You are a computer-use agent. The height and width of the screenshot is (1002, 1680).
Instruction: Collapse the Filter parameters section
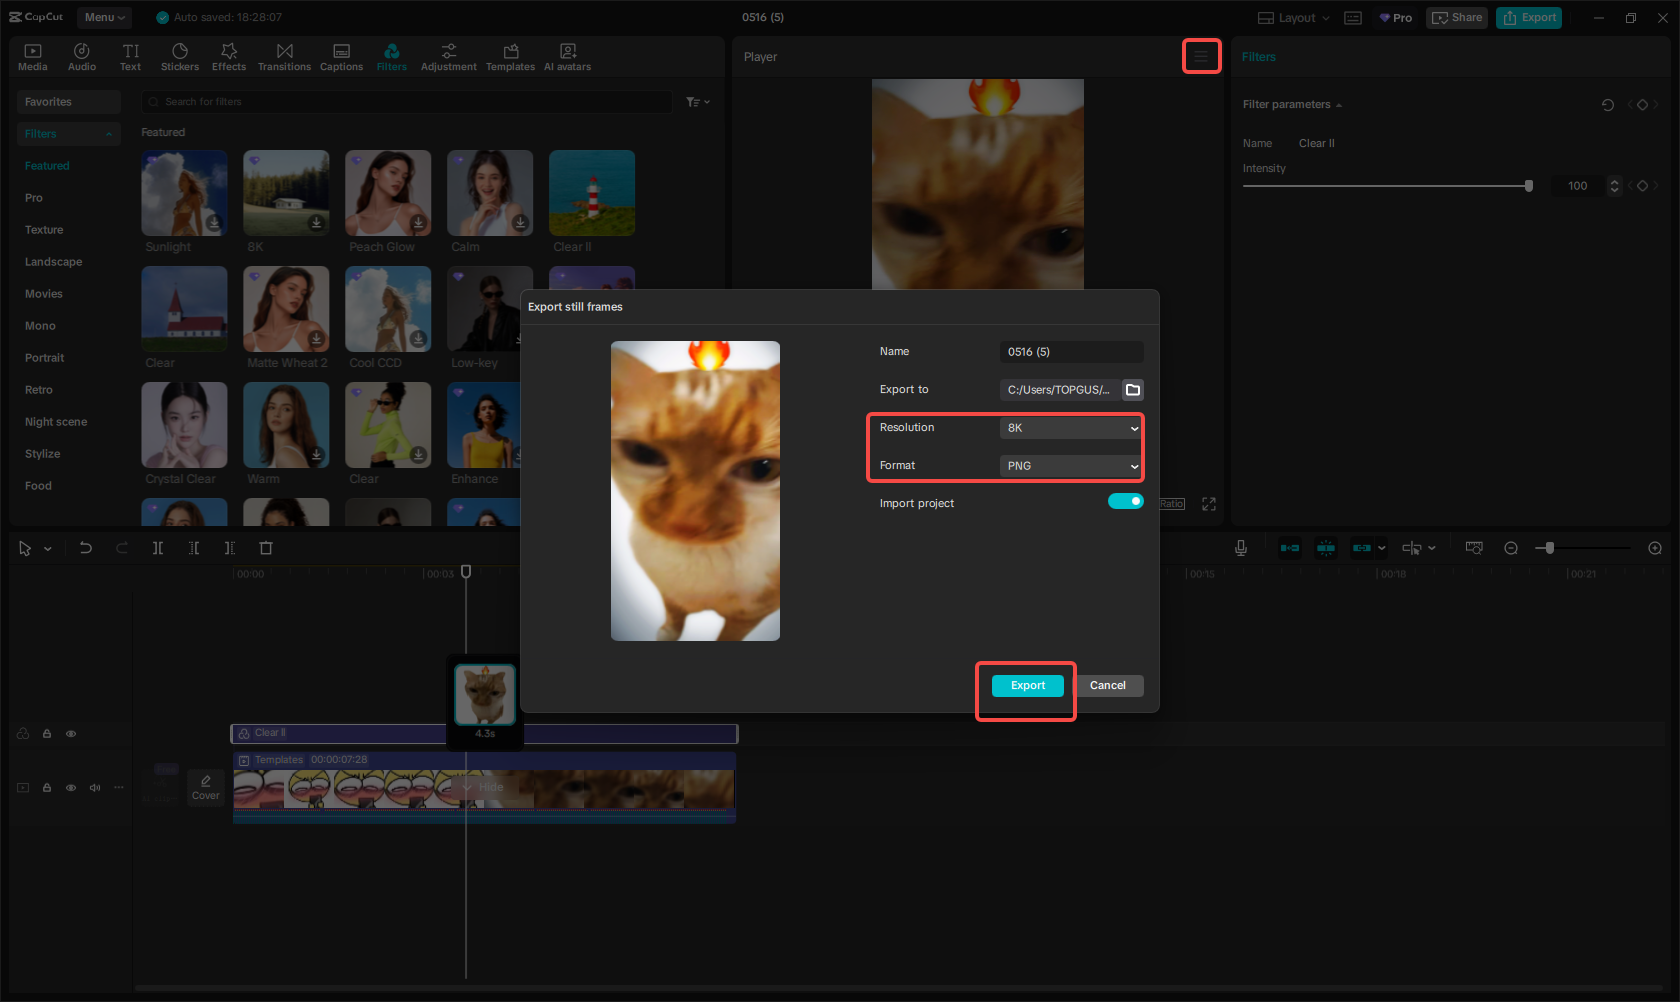1340,104
